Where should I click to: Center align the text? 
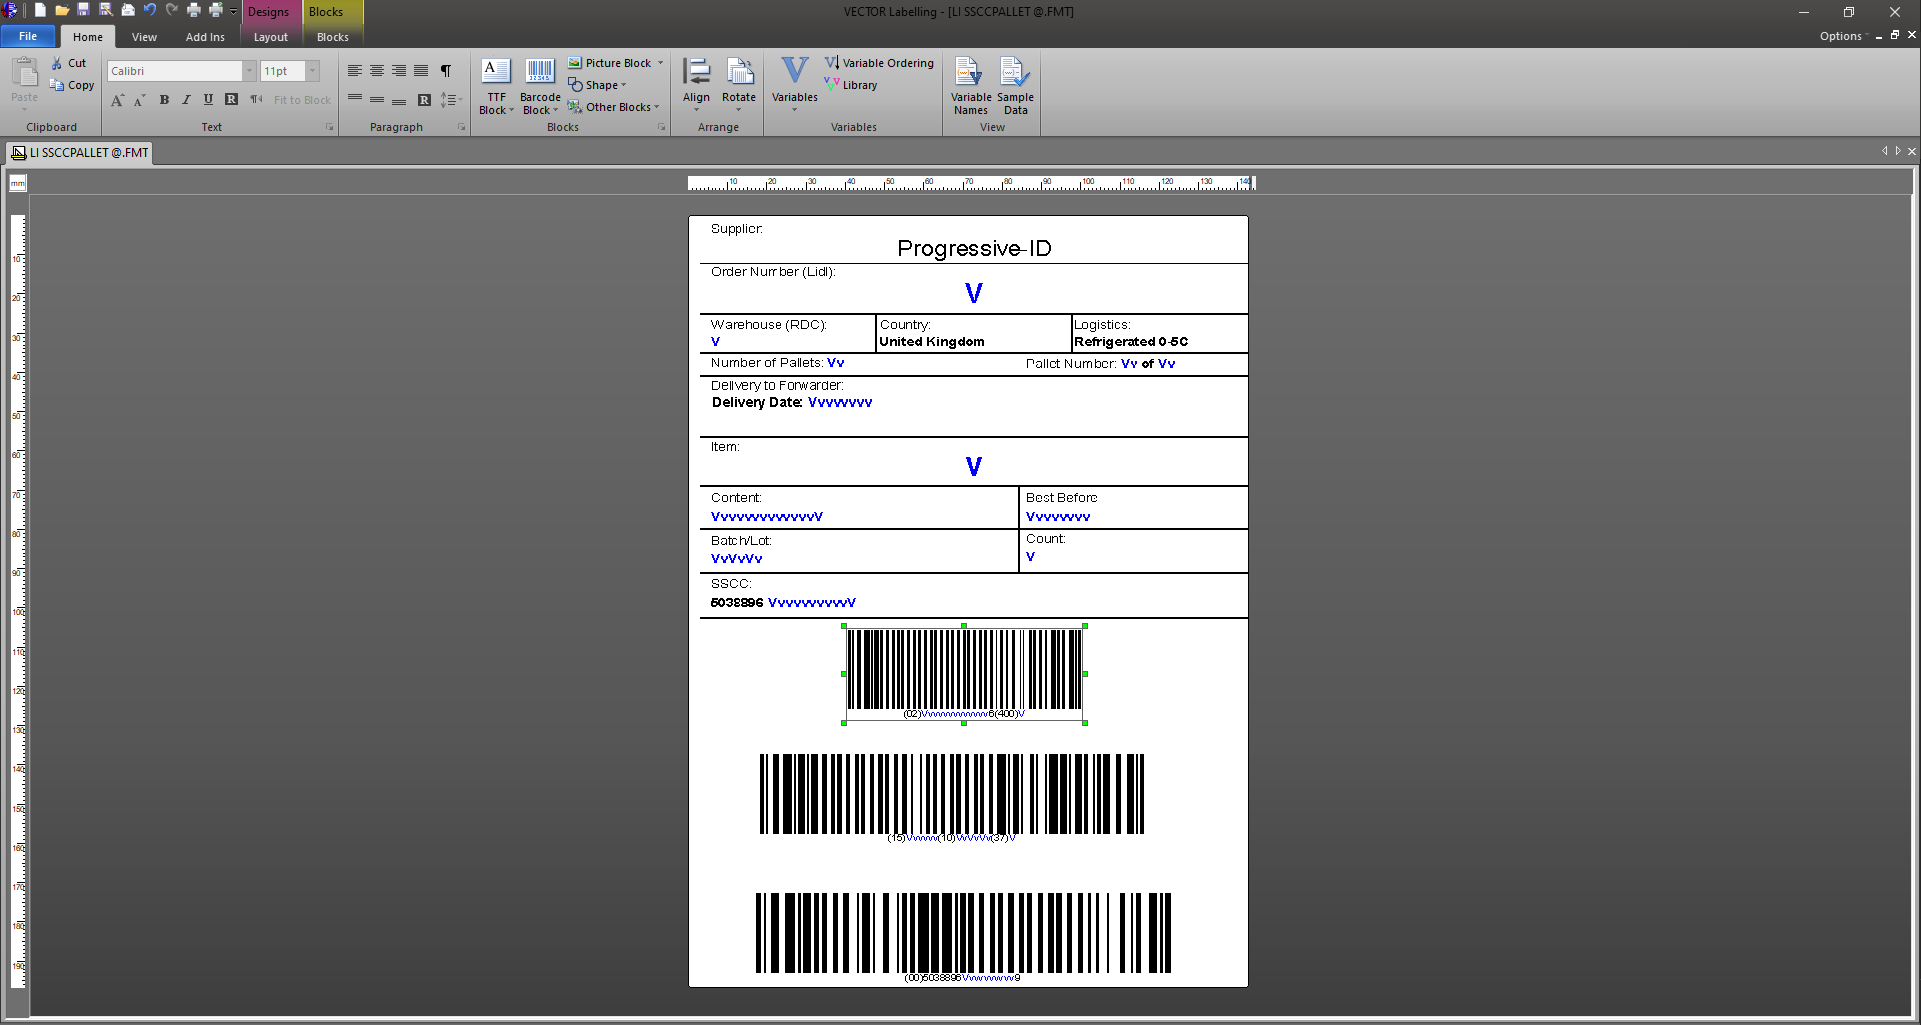pos(377,71)
